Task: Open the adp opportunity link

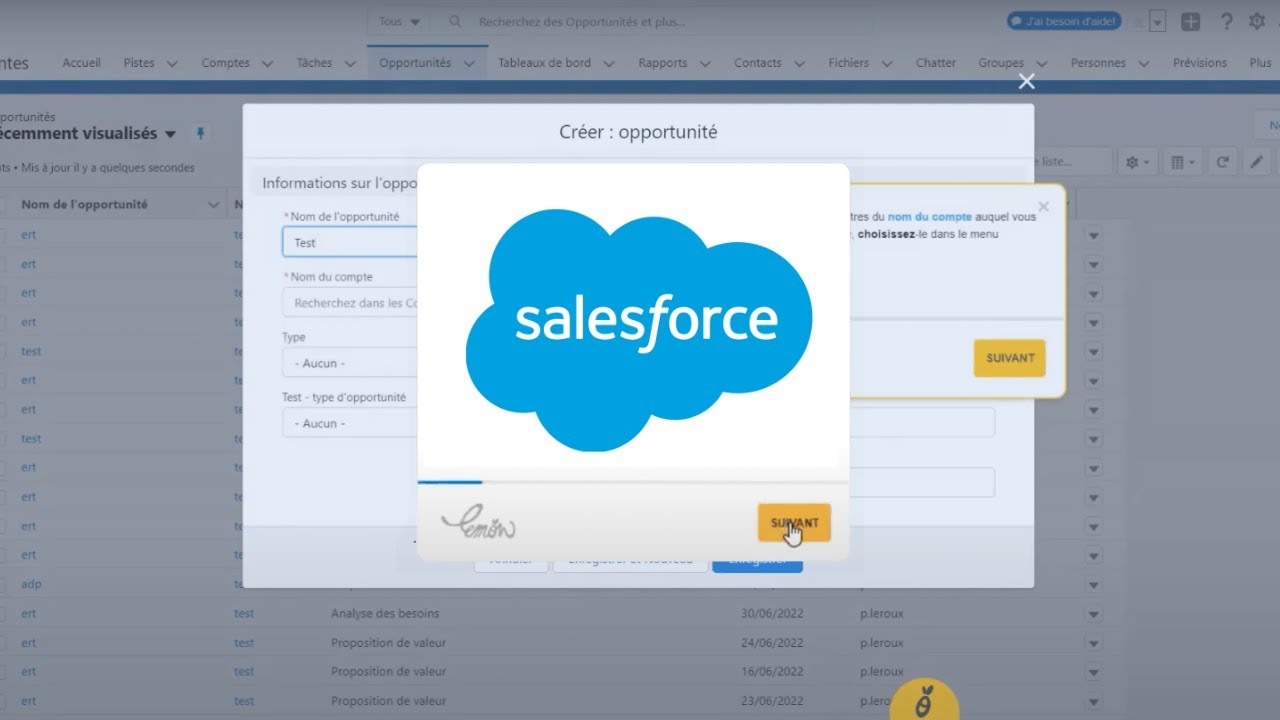Action: 31,584
